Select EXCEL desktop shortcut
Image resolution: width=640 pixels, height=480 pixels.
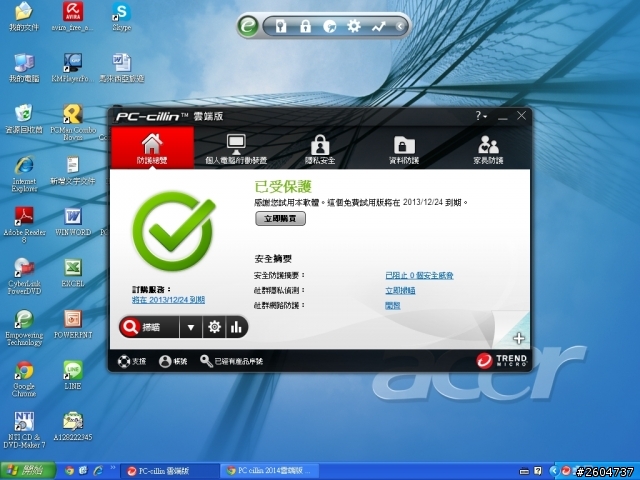point(73,273)
